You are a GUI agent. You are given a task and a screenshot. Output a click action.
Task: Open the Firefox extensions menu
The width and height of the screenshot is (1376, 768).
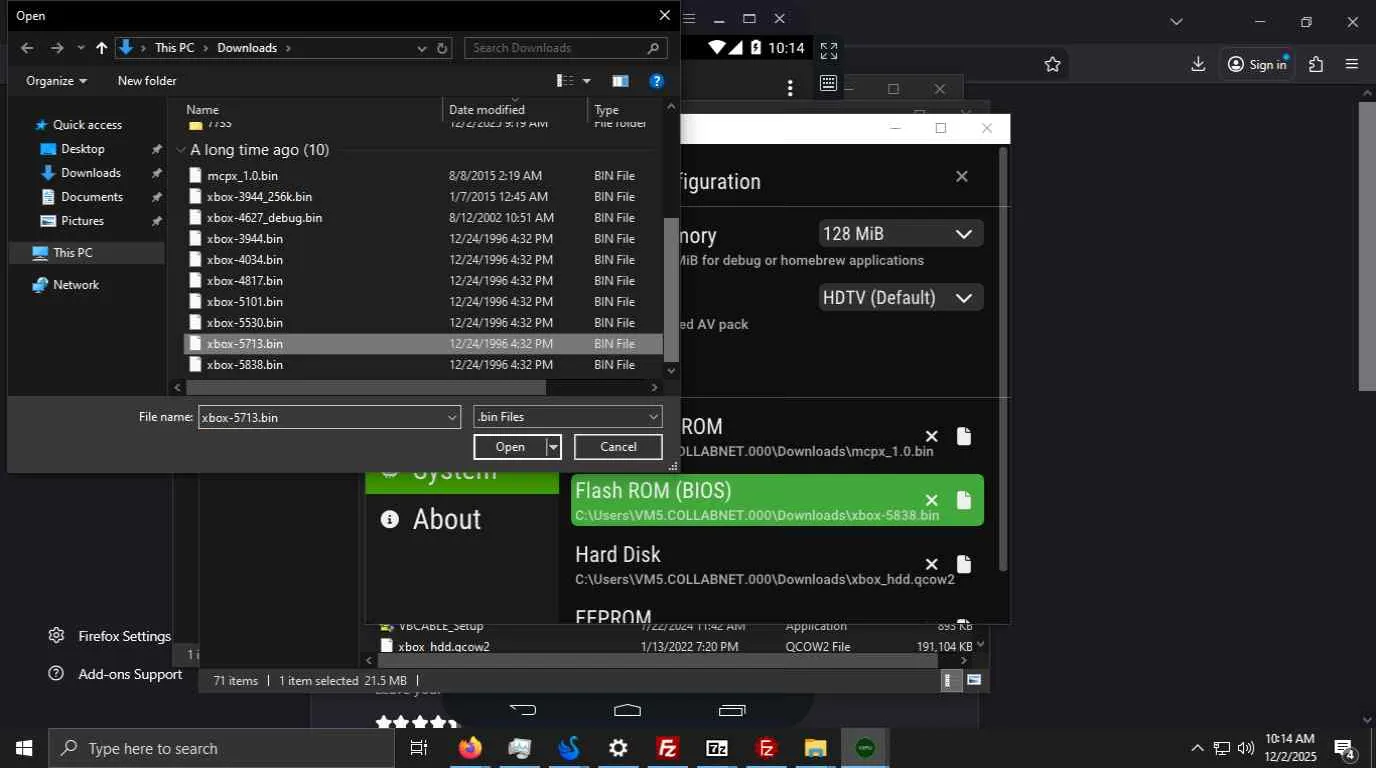(x=1316, y=64)
